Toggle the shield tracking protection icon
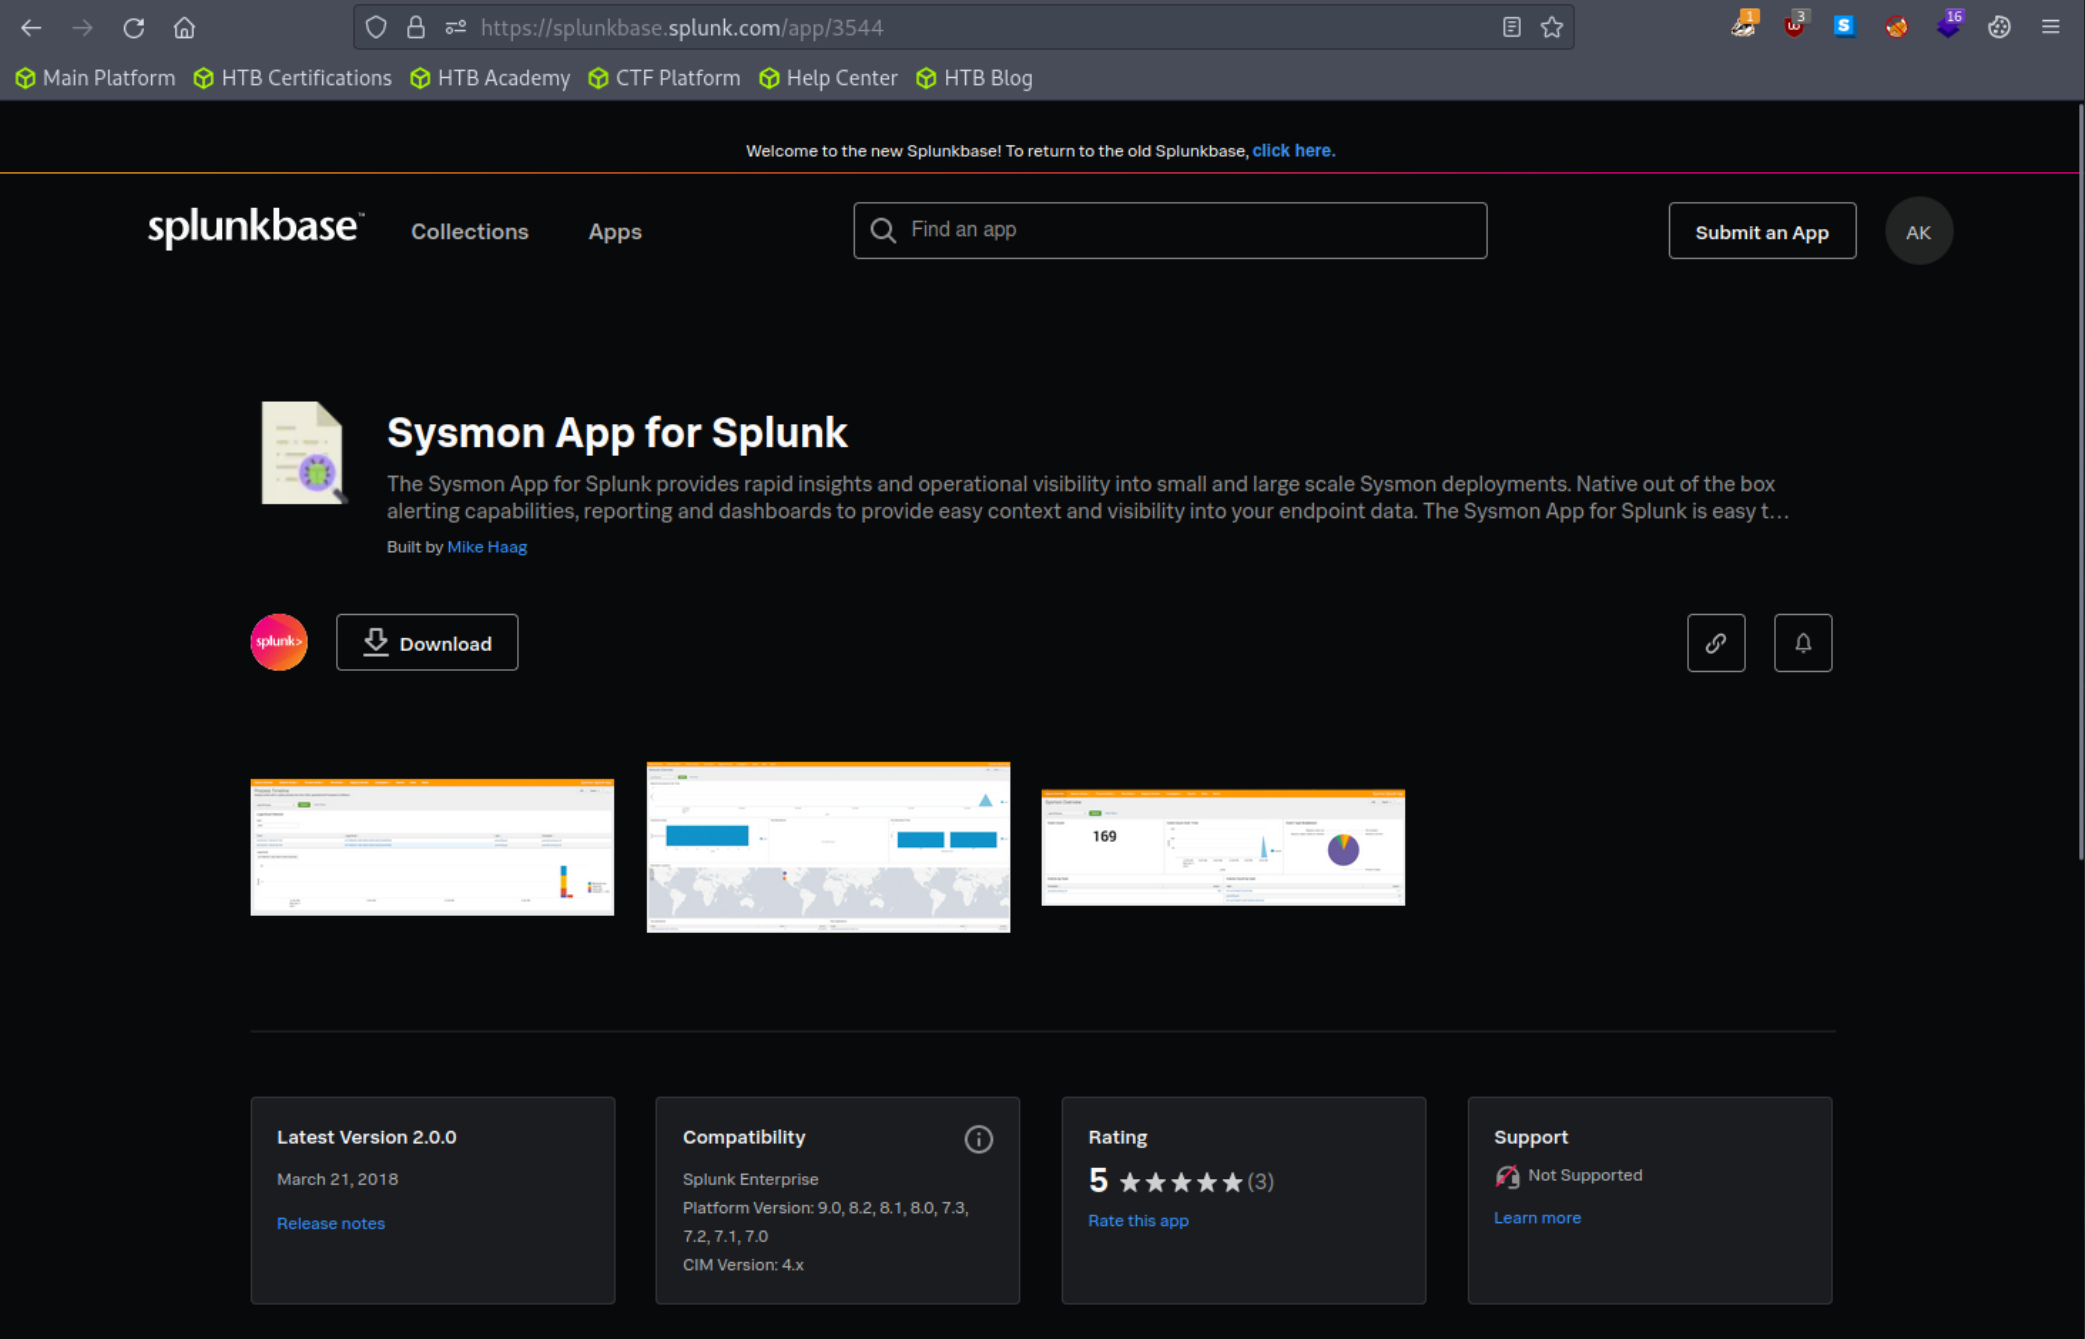 pos(376,27)
